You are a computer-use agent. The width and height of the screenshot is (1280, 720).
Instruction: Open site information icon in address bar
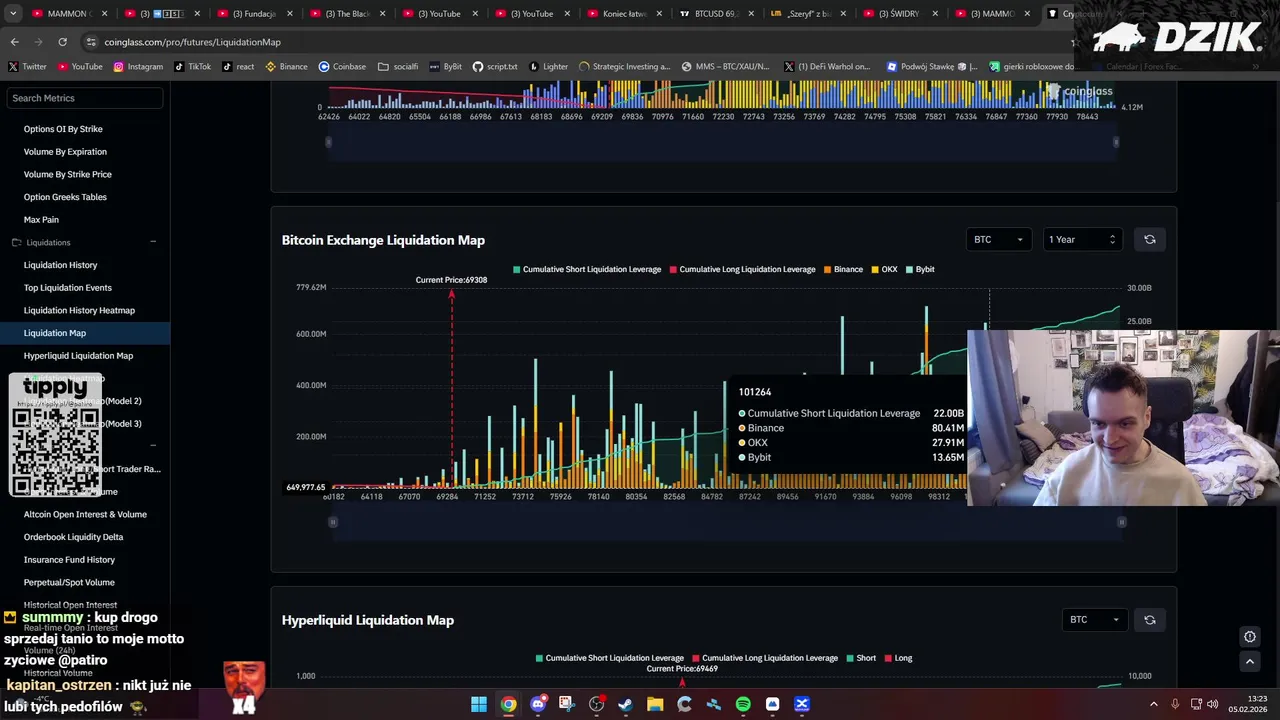(92, 42)
